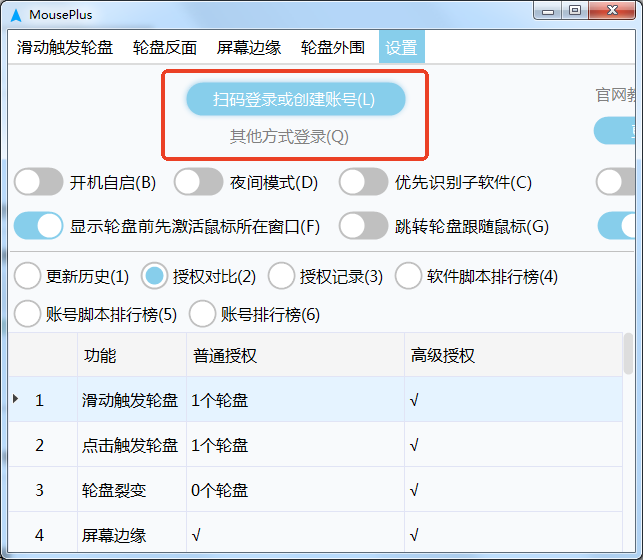
Task: Click 1个轮盘 cell in 点击触发轮盘 row
Action: click(x=295, y=445)
